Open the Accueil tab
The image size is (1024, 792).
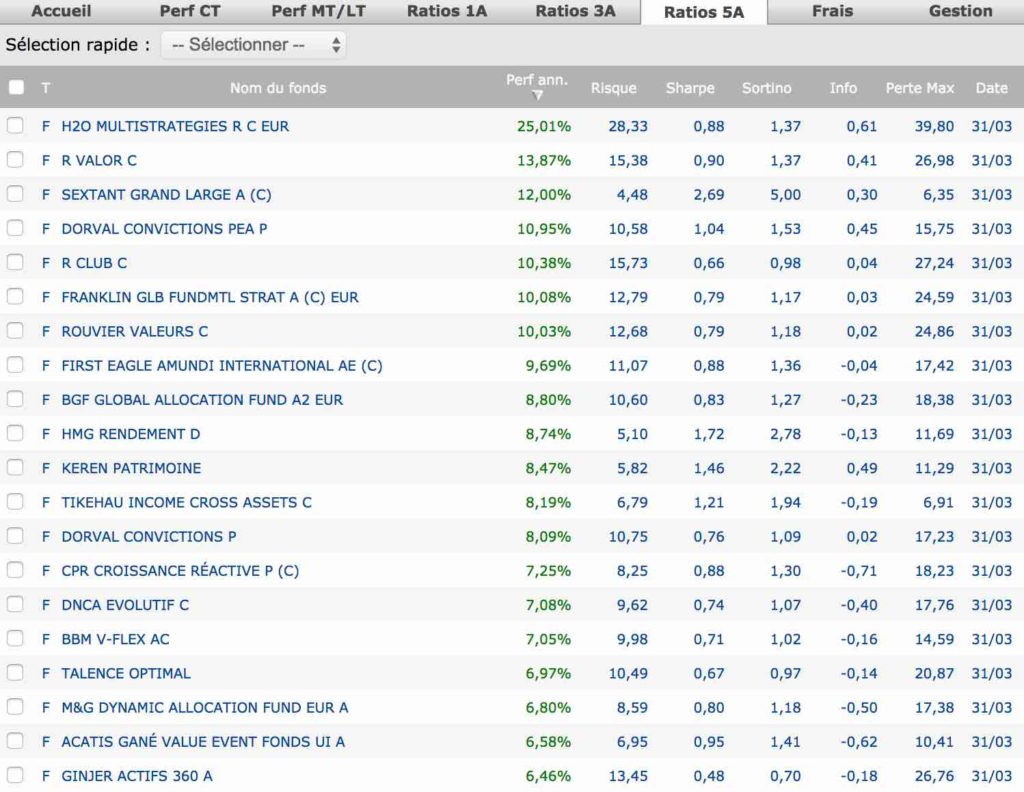click(61, 11)
